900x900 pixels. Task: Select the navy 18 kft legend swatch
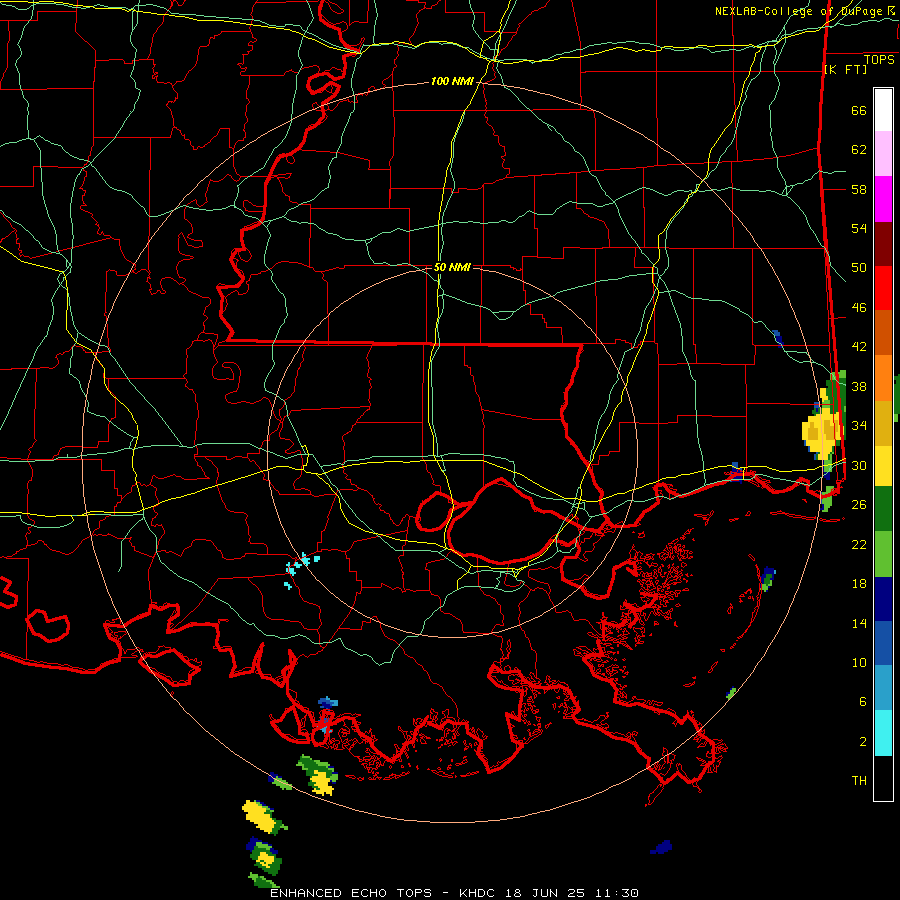coord(883,599)
